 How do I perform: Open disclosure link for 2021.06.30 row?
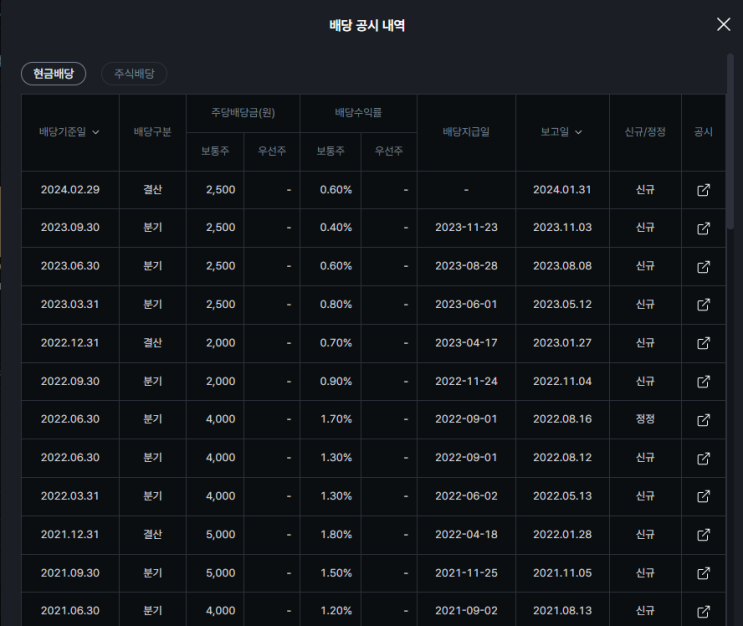pos(703,611)
